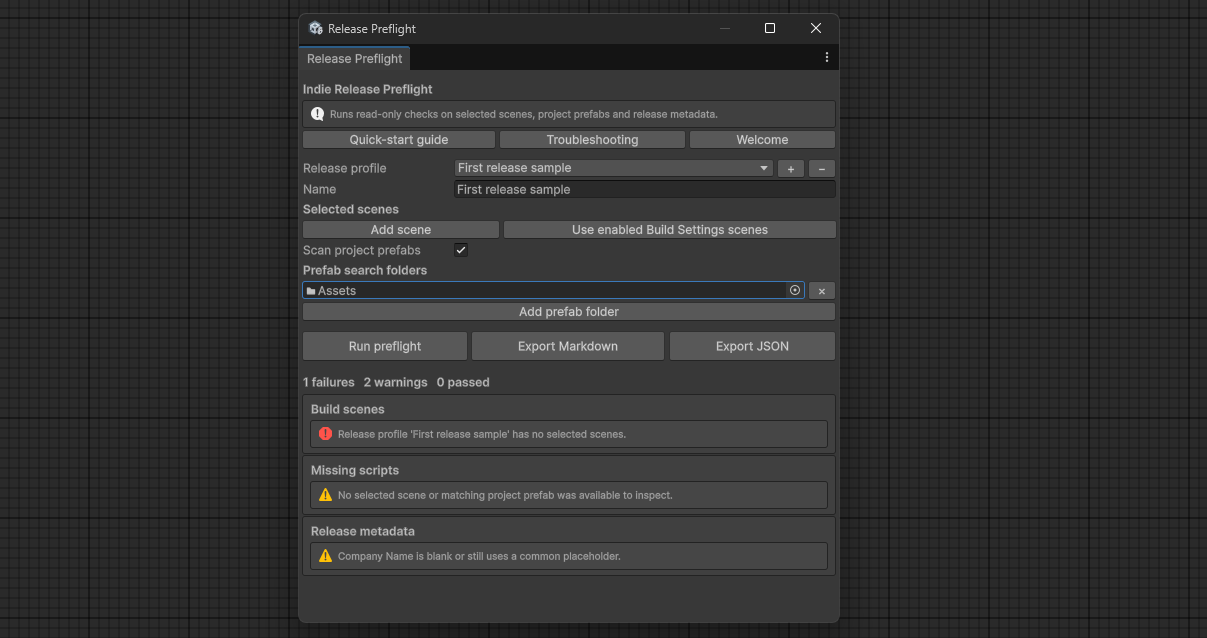Open the Troubleshooting page

(592, 140)
